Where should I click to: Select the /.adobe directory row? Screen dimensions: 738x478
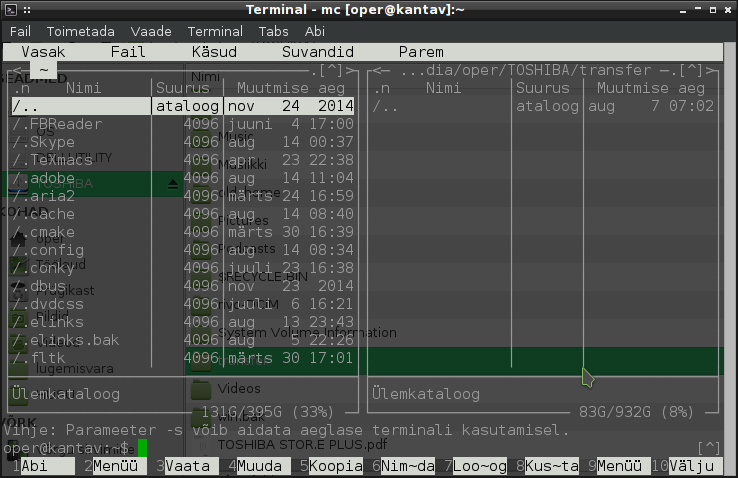[x=183, y=178]
